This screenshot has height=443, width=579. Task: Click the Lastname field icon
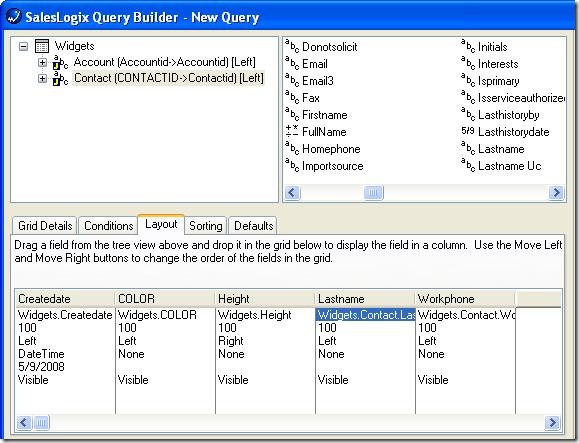(468, 148)
